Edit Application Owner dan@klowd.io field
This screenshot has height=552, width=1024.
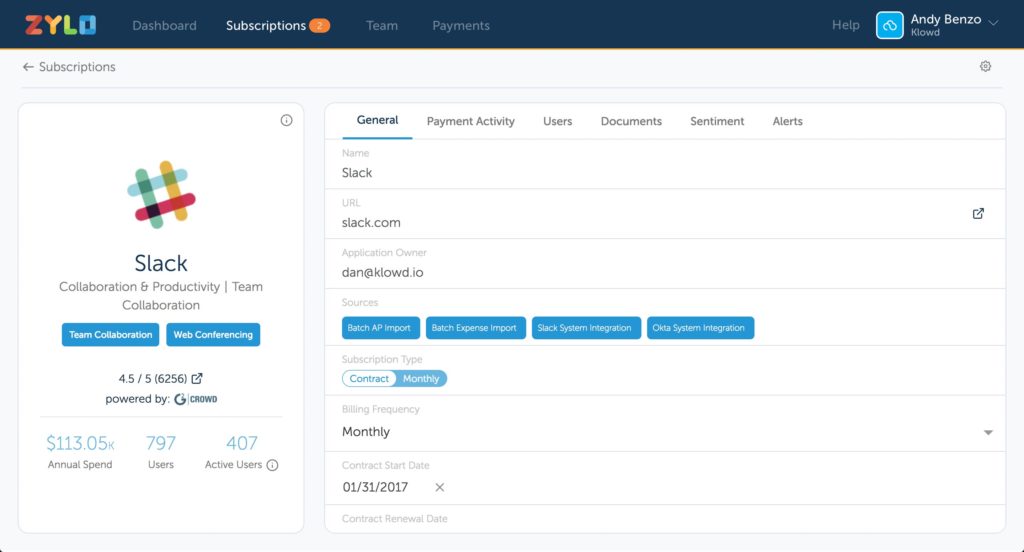[665, 264]
